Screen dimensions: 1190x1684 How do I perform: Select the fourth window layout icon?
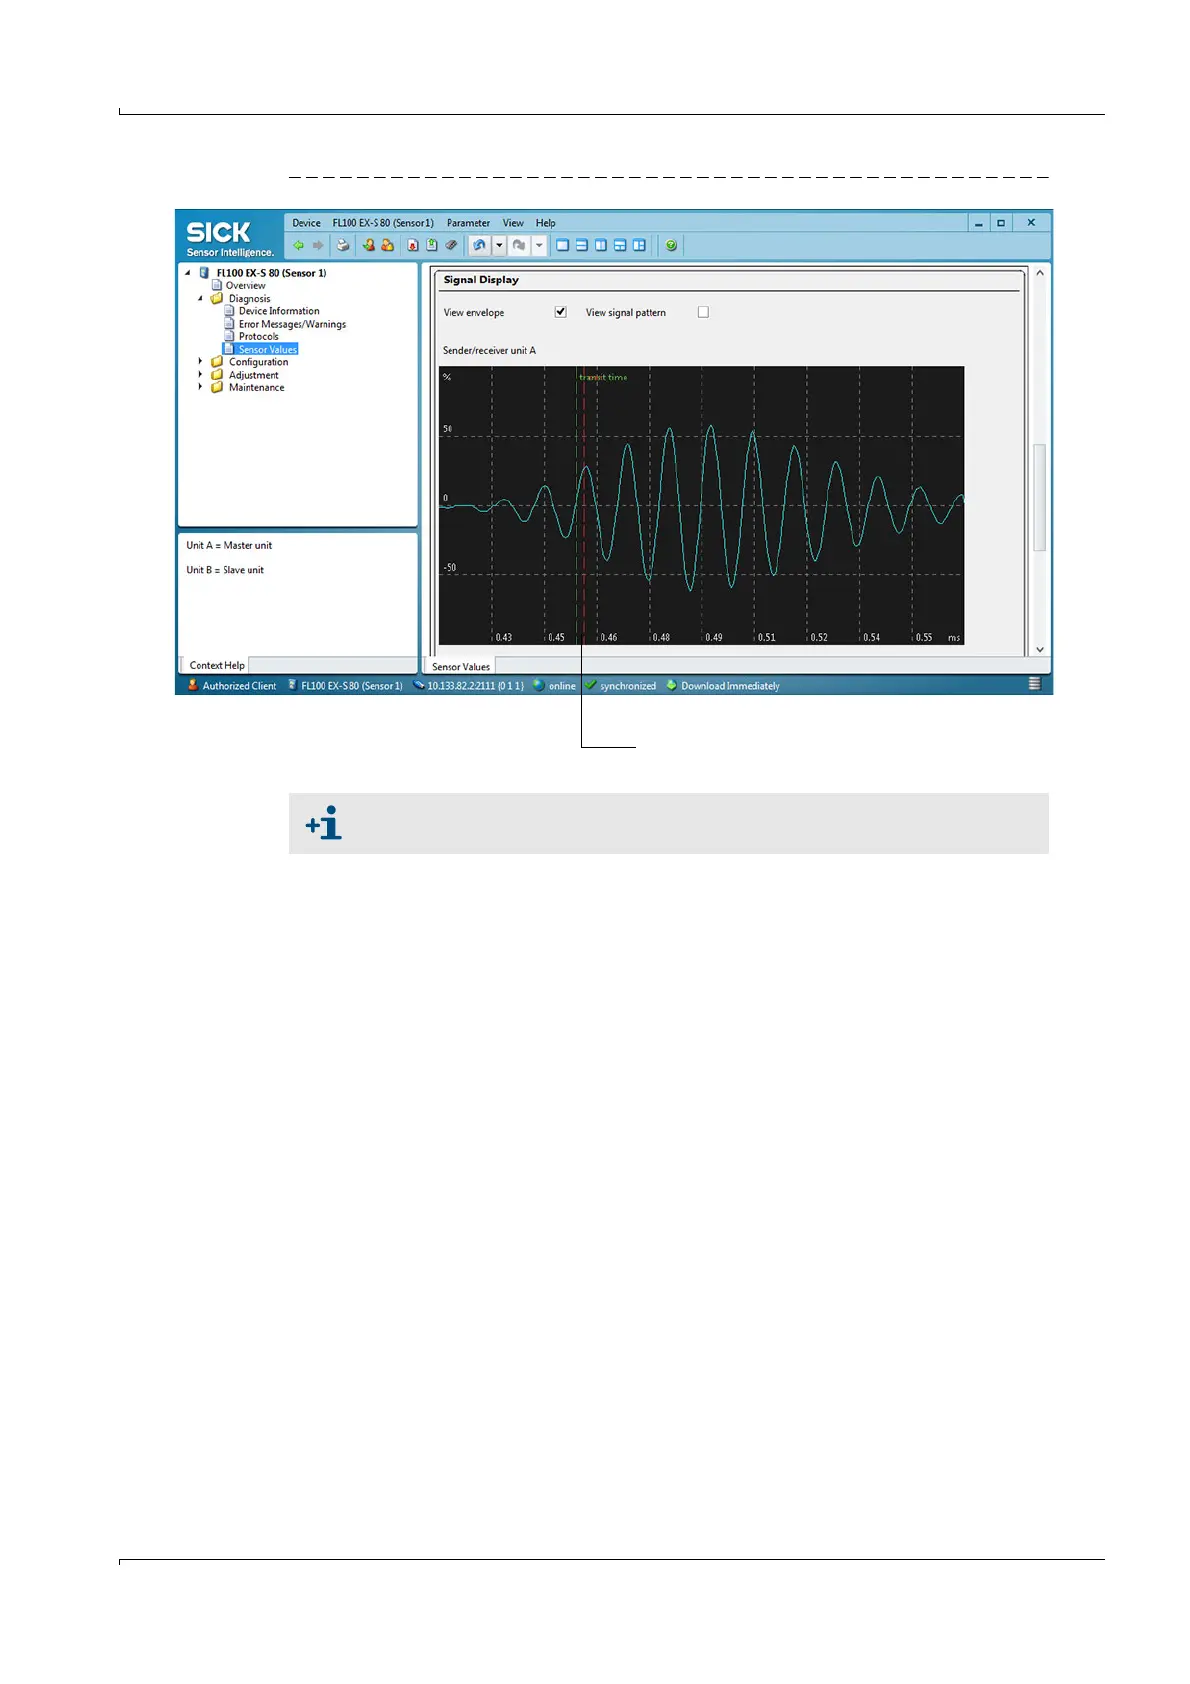coord(620,245)
